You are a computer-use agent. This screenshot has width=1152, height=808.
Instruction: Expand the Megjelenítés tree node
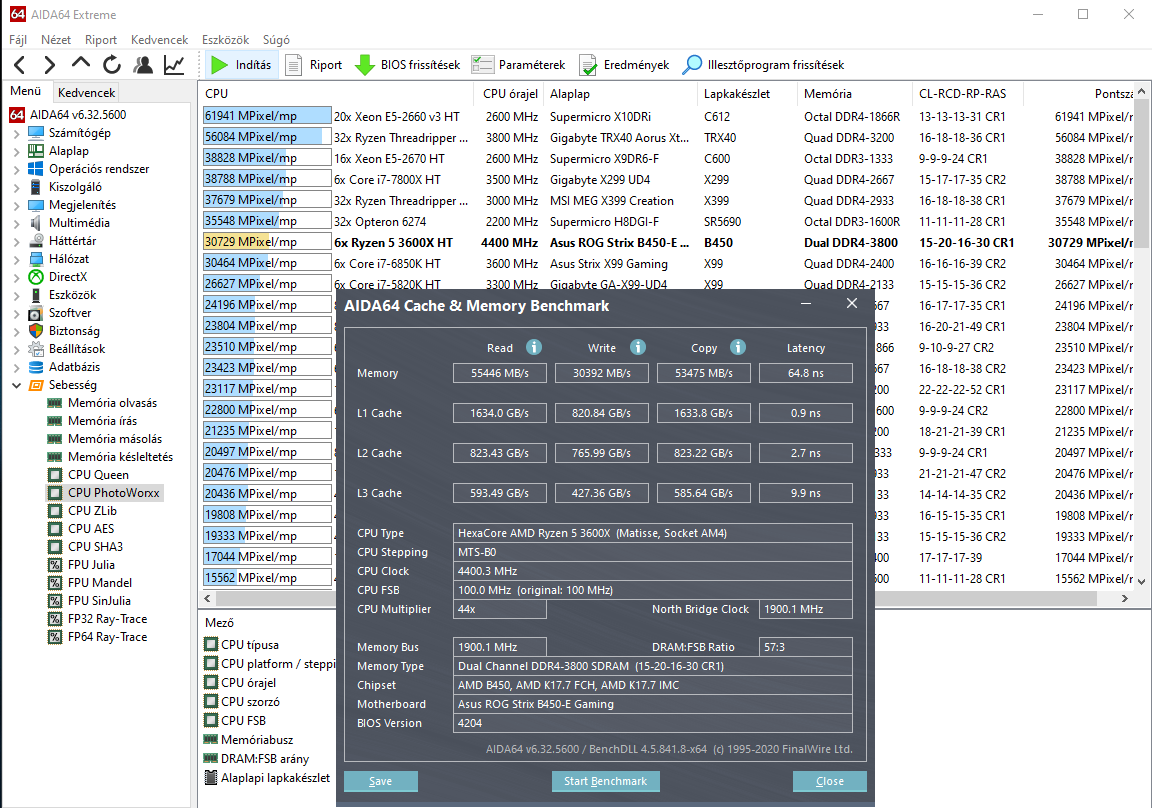(16, 205)
